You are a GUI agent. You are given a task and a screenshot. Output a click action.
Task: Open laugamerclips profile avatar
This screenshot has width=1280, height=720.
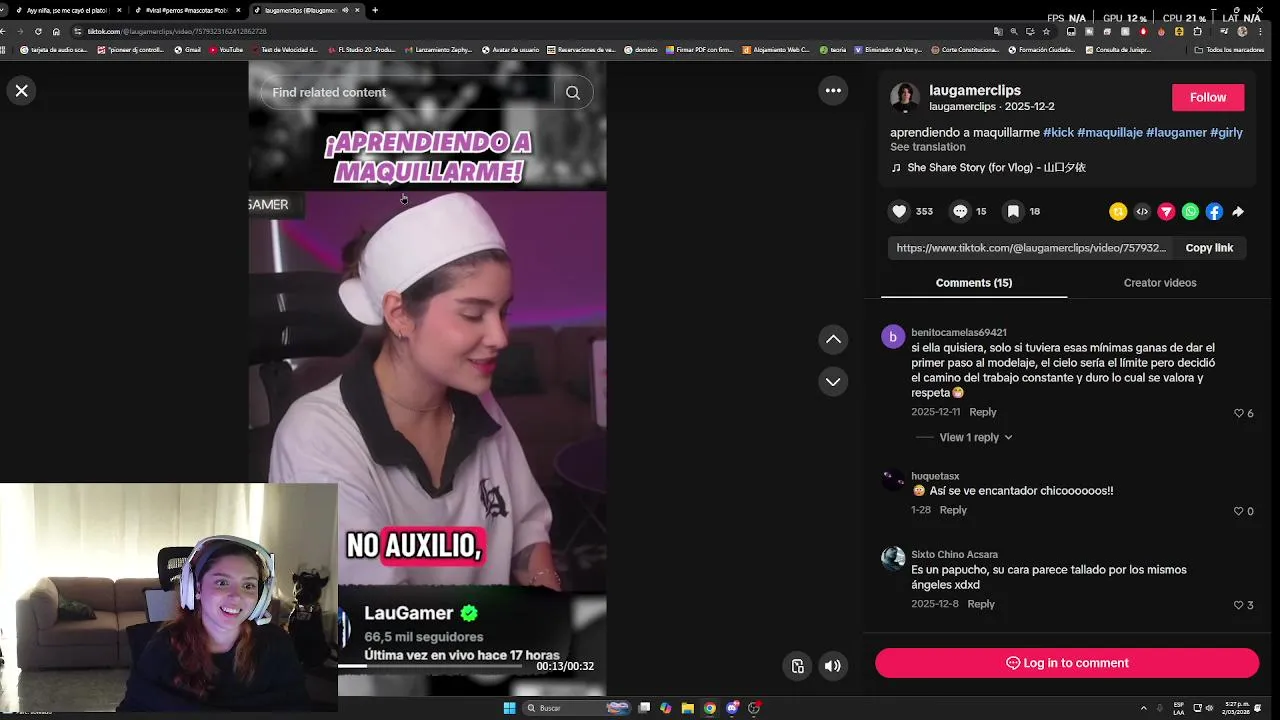(905, 97)
